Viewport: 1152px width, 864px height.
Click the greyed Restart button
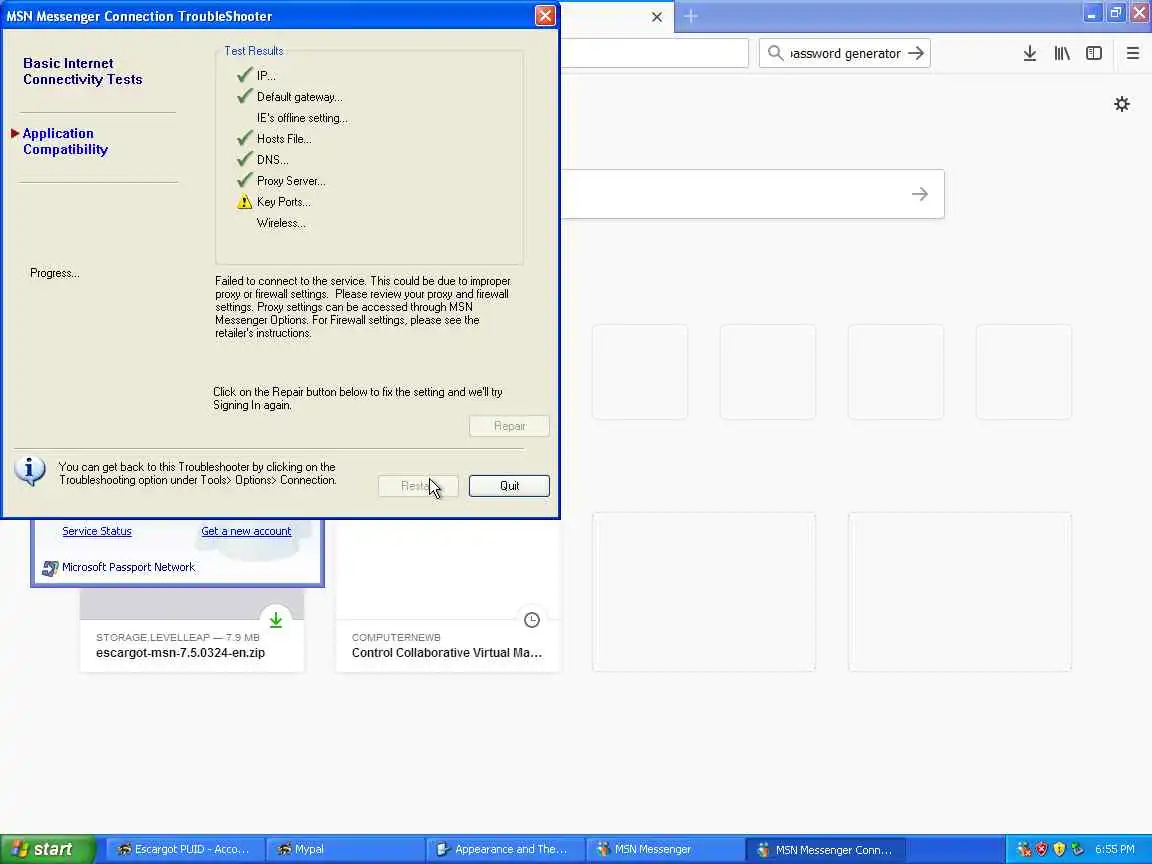tap(418, 486)
